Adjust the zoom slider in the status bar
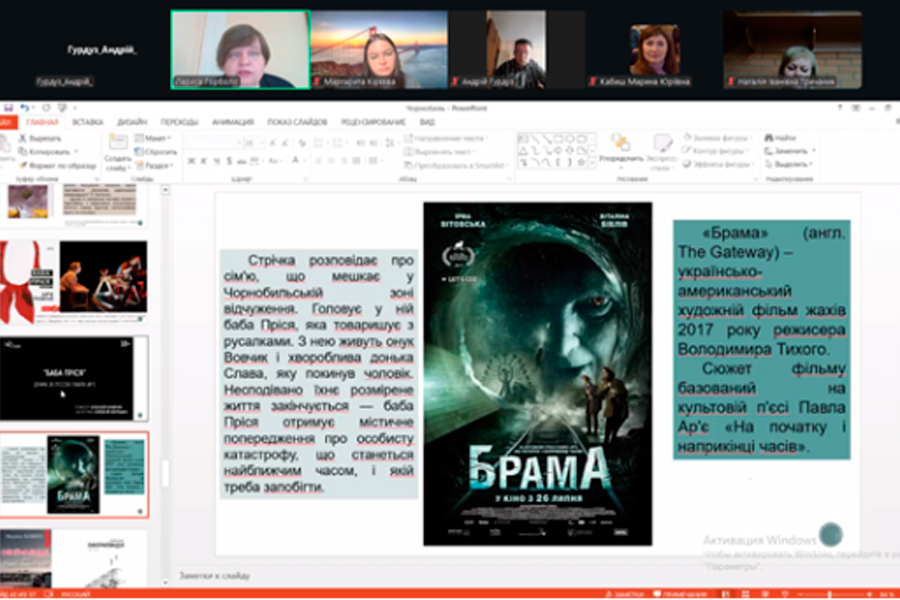 point(828,594)
